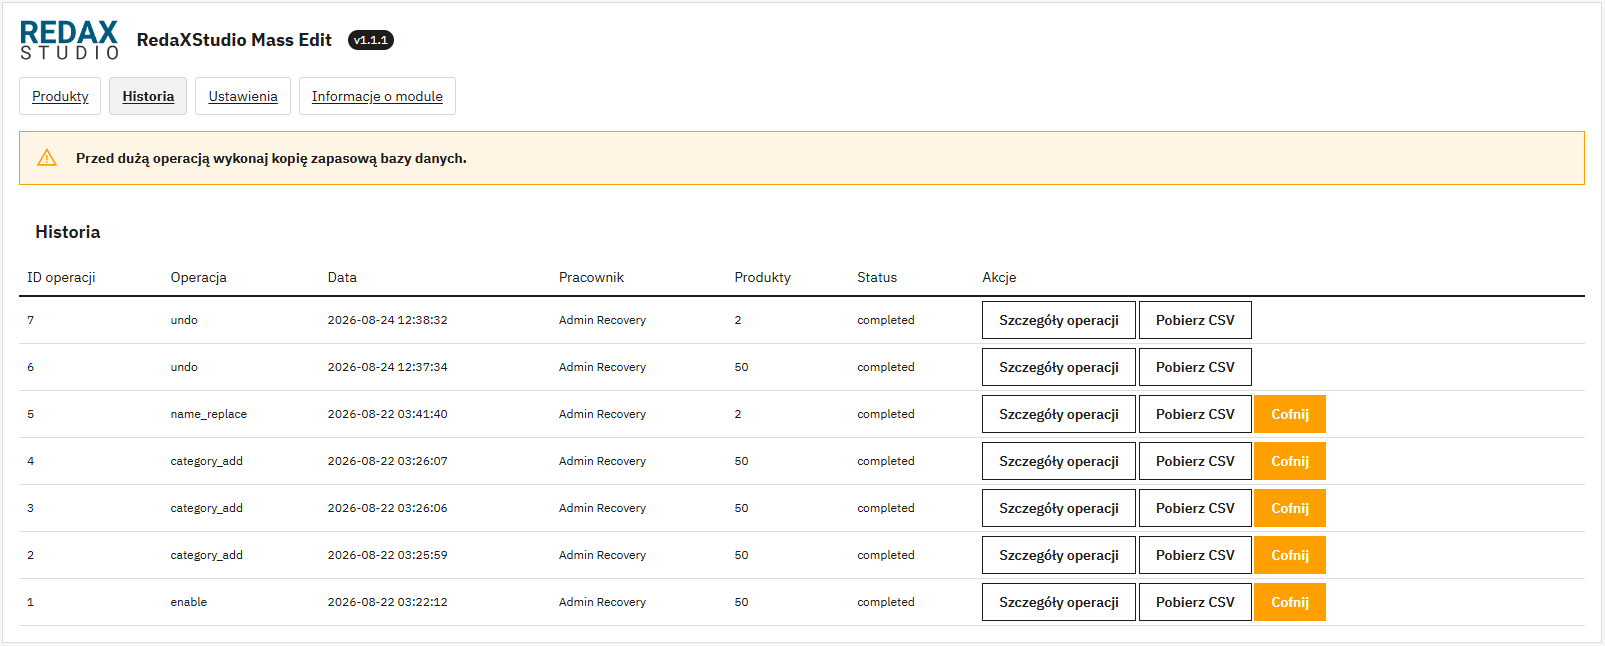Screen dimensions: 1605x646
Task: Open the Produkty tab
Action: click(60, 96)
